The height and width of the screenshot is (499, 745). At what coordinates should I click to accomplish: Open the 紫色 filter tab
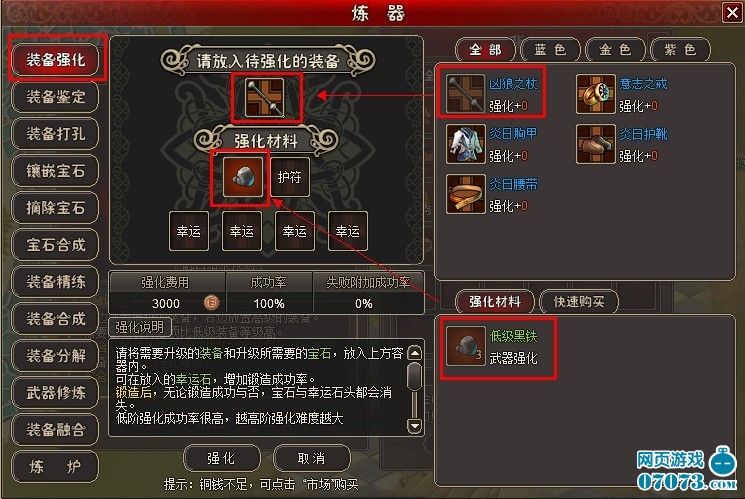point(680,49)
